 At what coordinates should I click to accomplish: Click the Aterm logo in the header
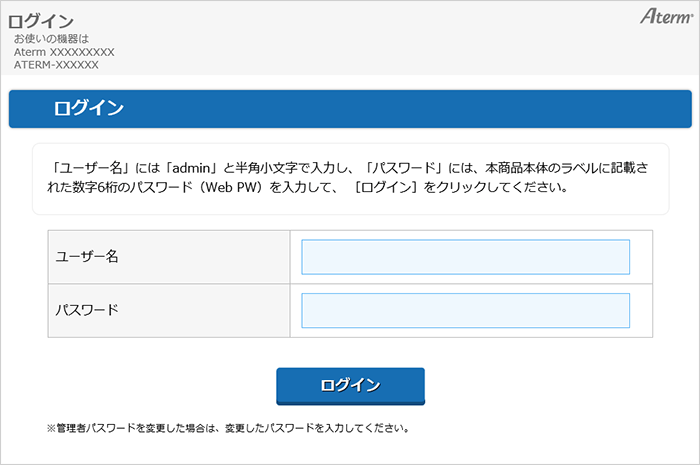[x=664, y=18]
